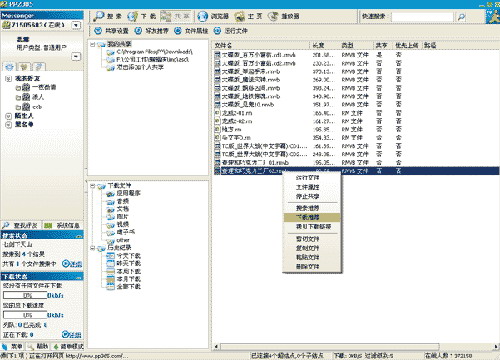This screenshot has height=360, width=500.
Task: Select the 音频 audio category folder
Action: click(x=118, y=201)
